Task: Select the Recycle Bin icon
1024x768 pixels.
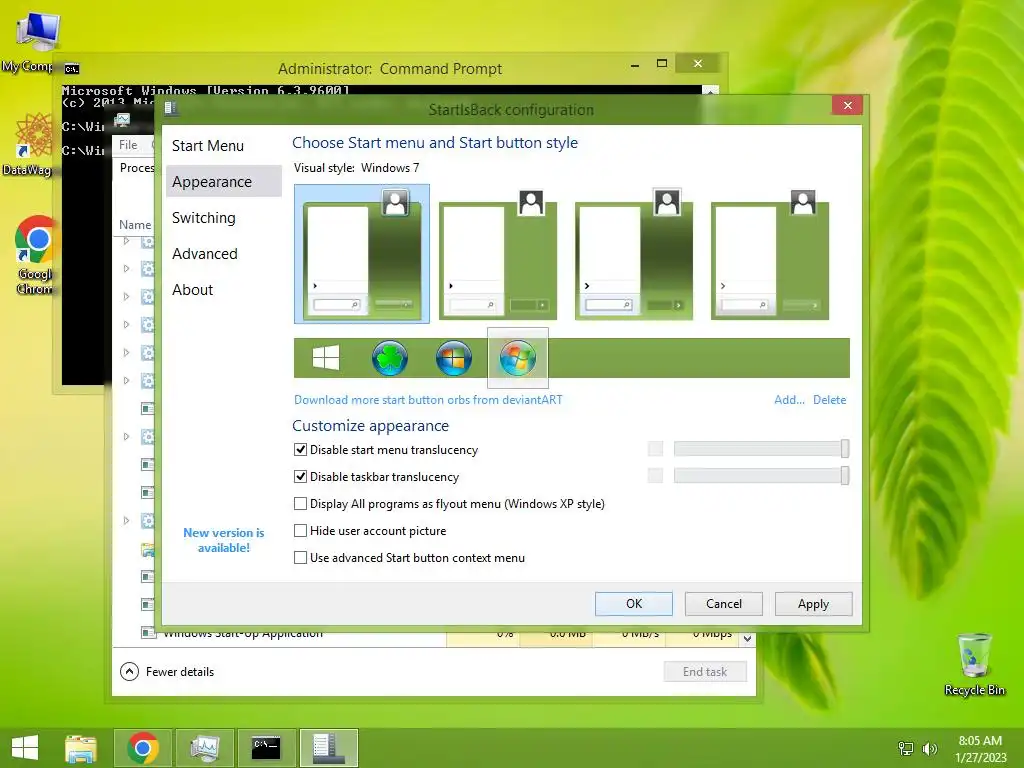Action: tap(975, 665)
